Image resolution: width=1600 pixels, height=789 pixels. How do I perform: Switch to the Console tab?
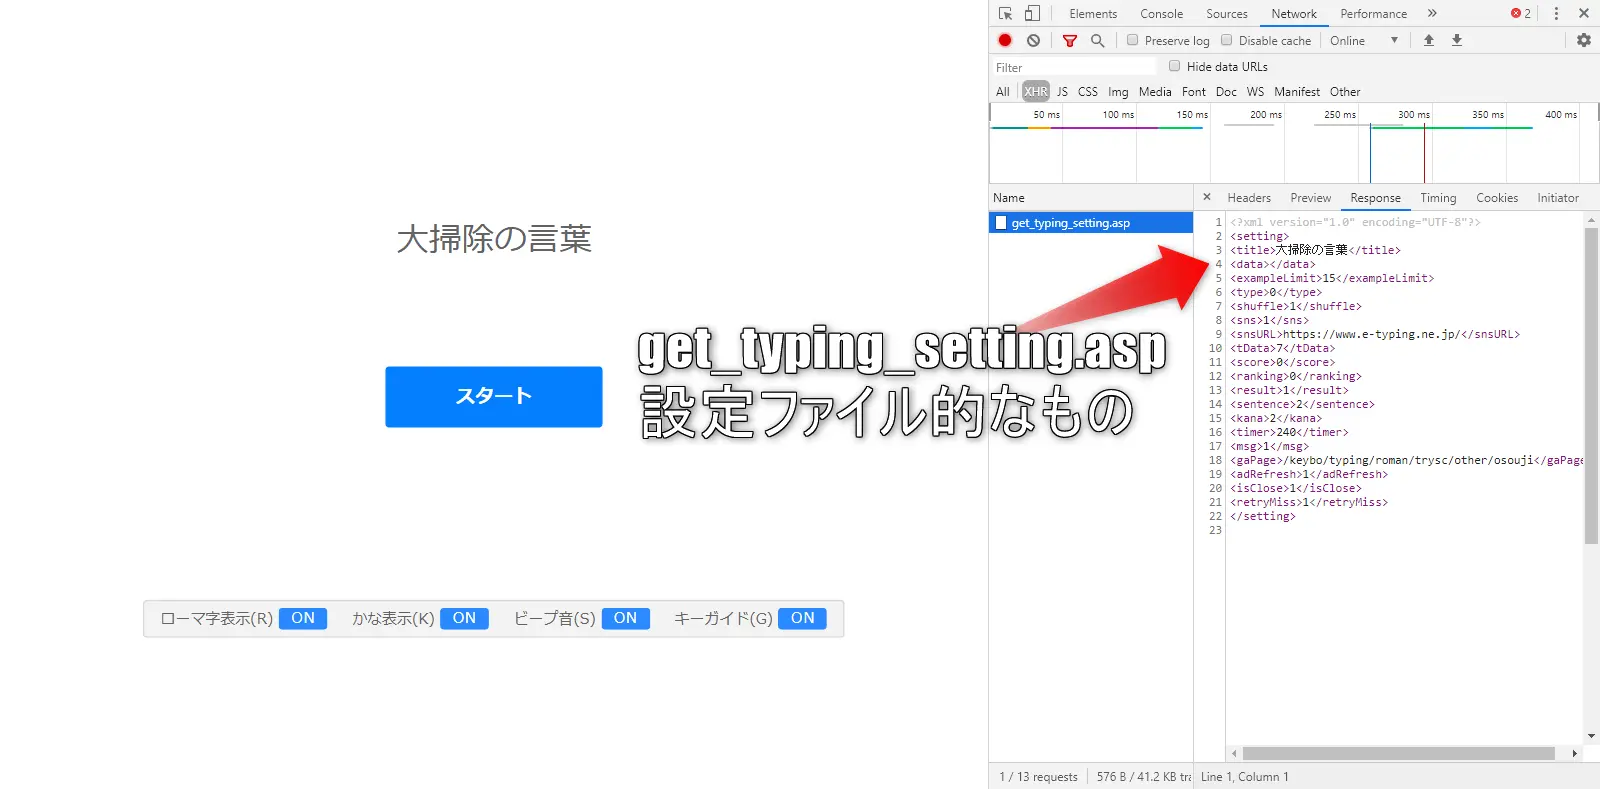(1161, 14)
